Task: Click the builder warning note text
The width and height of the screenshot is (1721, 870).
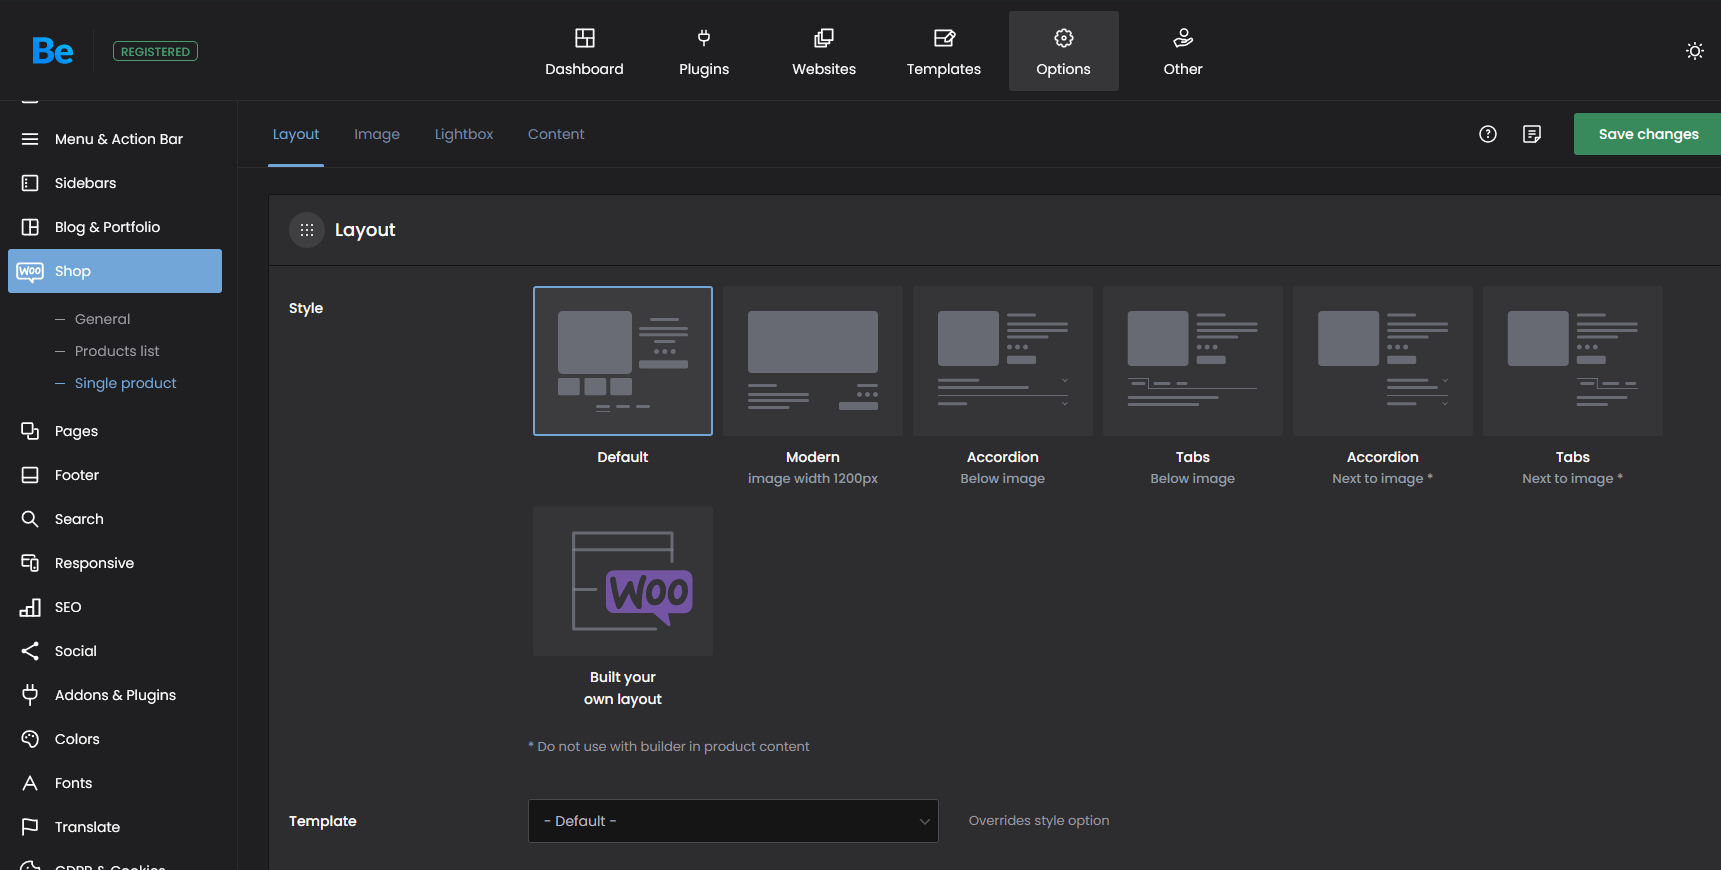Action: pos(669,747)
